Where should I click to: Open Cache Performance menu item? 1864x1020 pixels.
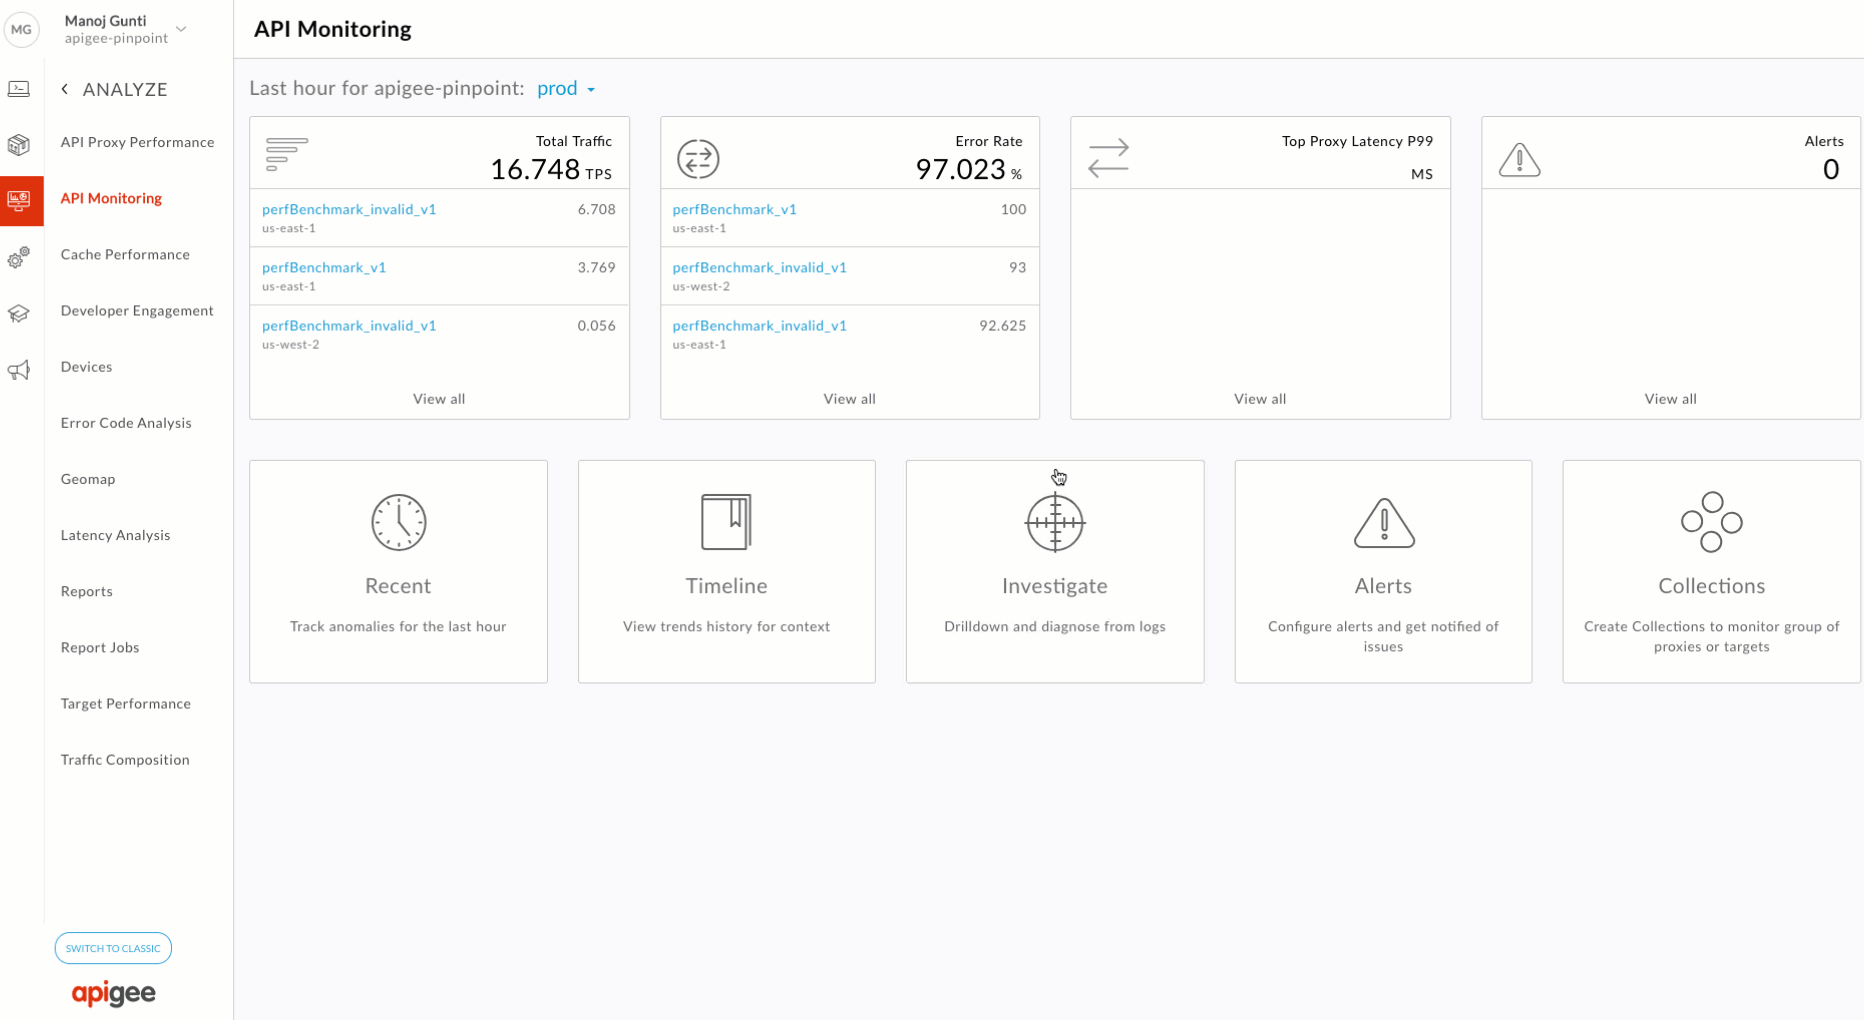pyautogui.click(x=125, y=254)
